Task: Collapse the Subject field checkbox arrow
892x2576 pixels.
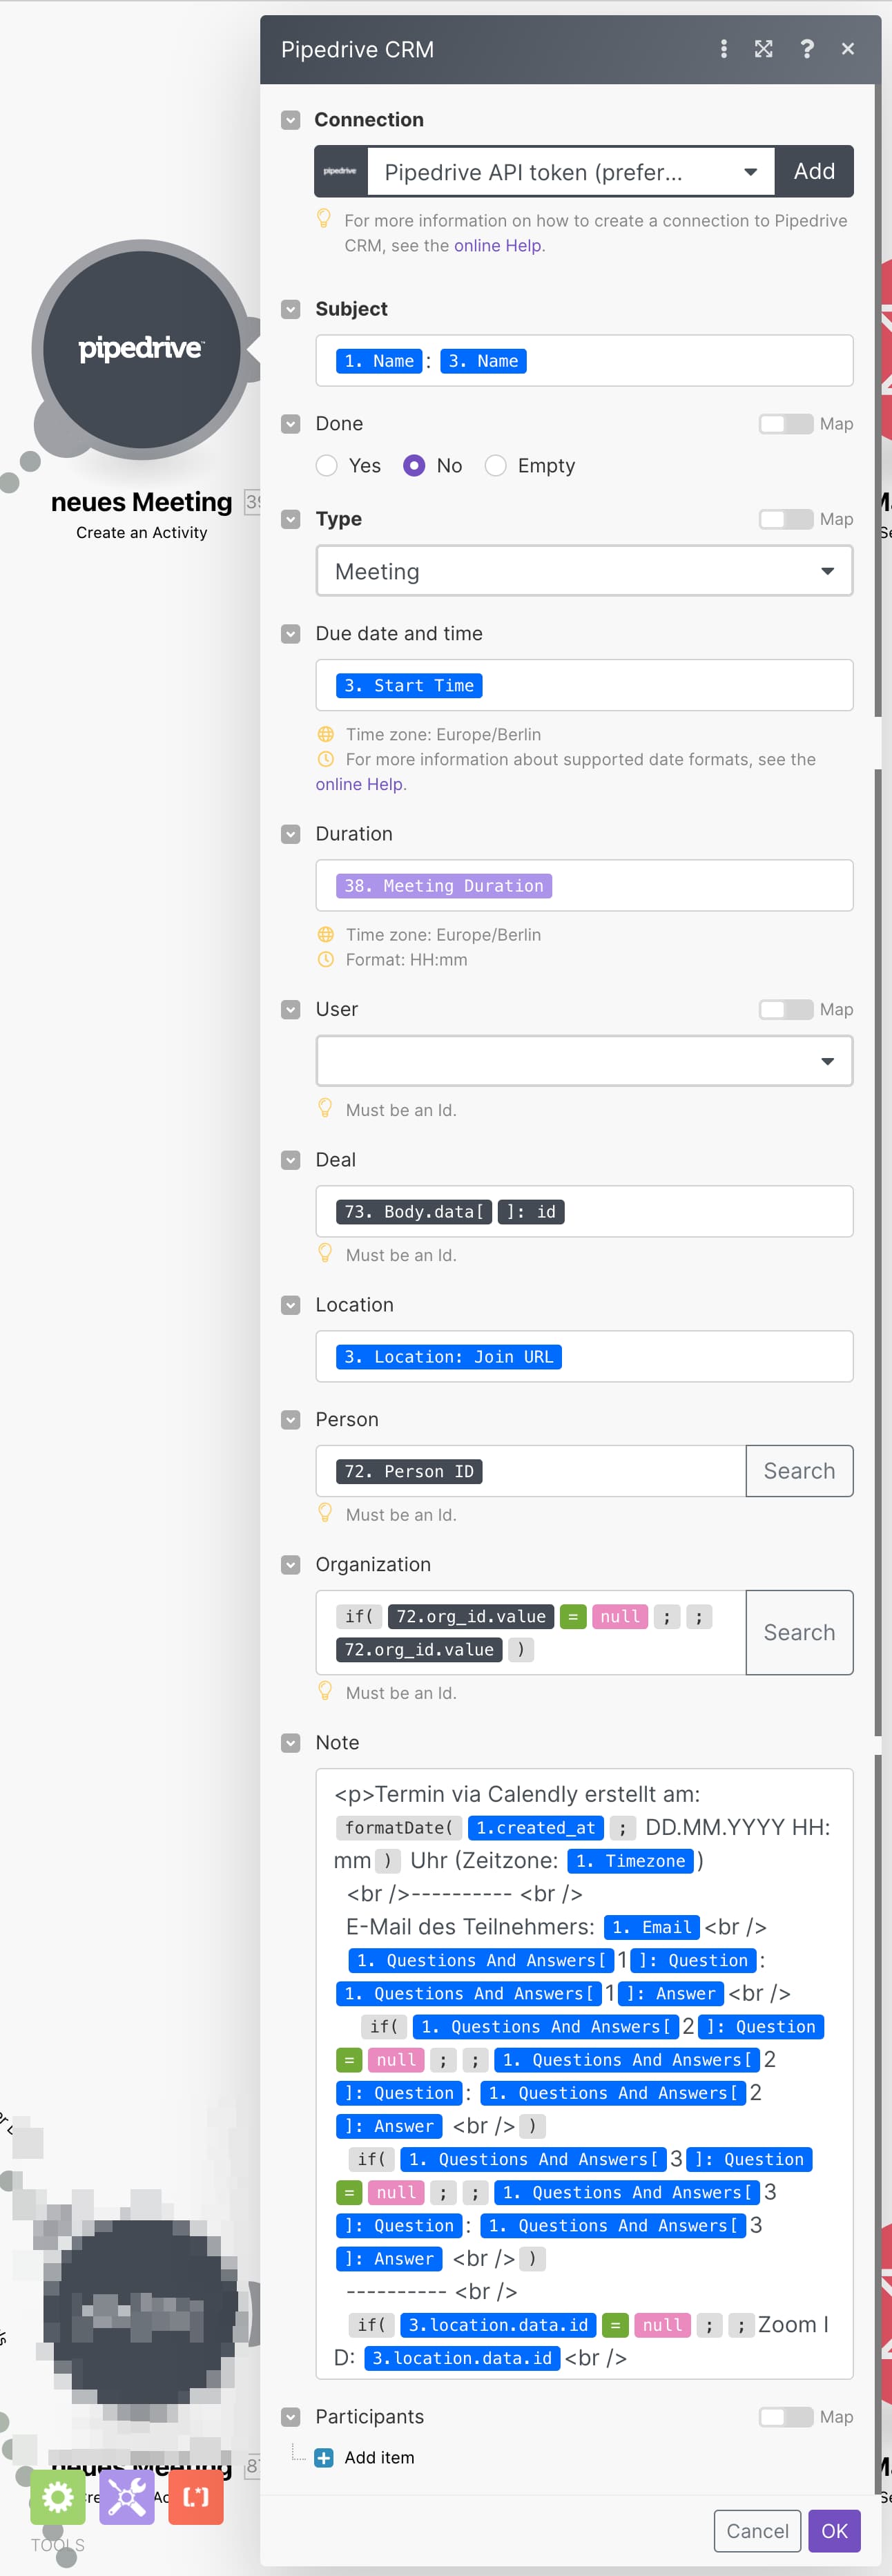Action: 291,309
